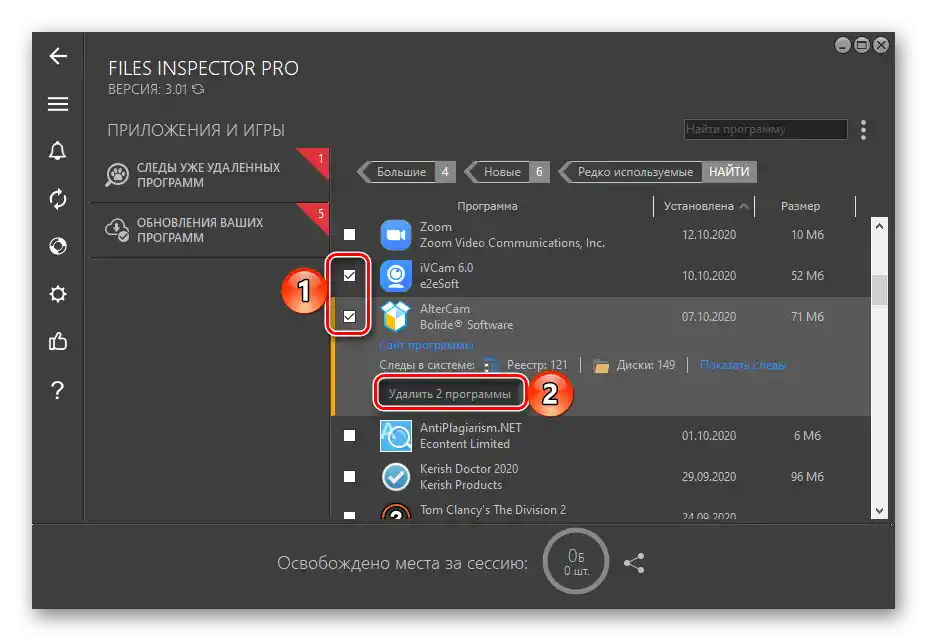The height and width of the screenshot is (641, 927).
Task: Click the program search input field
Action: (766, 130)
